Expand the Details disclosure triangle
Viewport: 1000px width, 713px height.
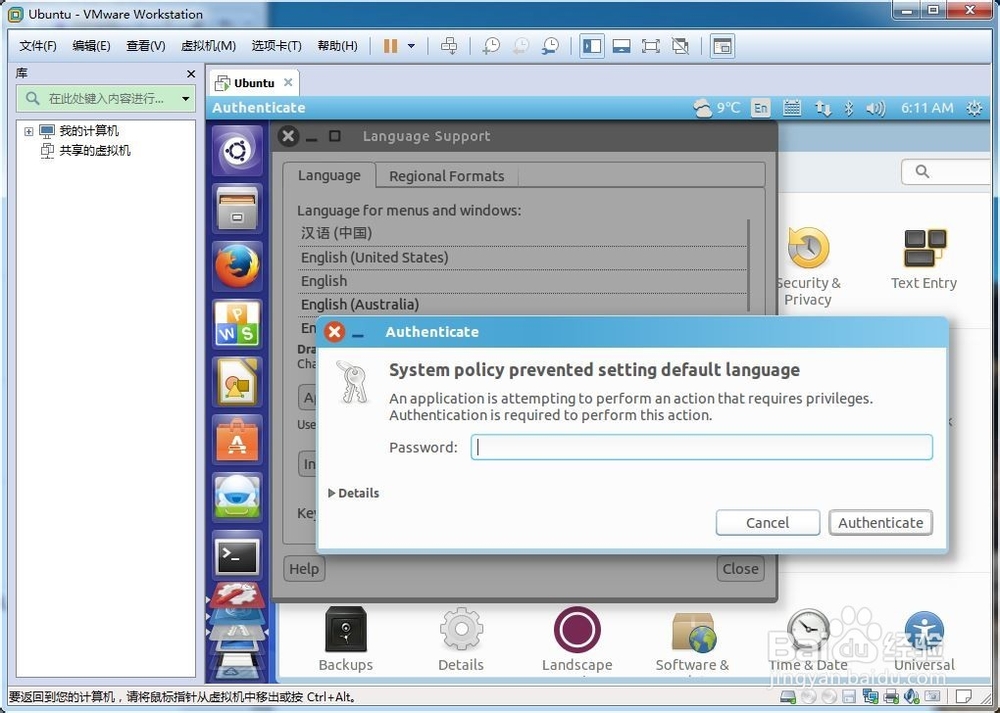(332, 493)
